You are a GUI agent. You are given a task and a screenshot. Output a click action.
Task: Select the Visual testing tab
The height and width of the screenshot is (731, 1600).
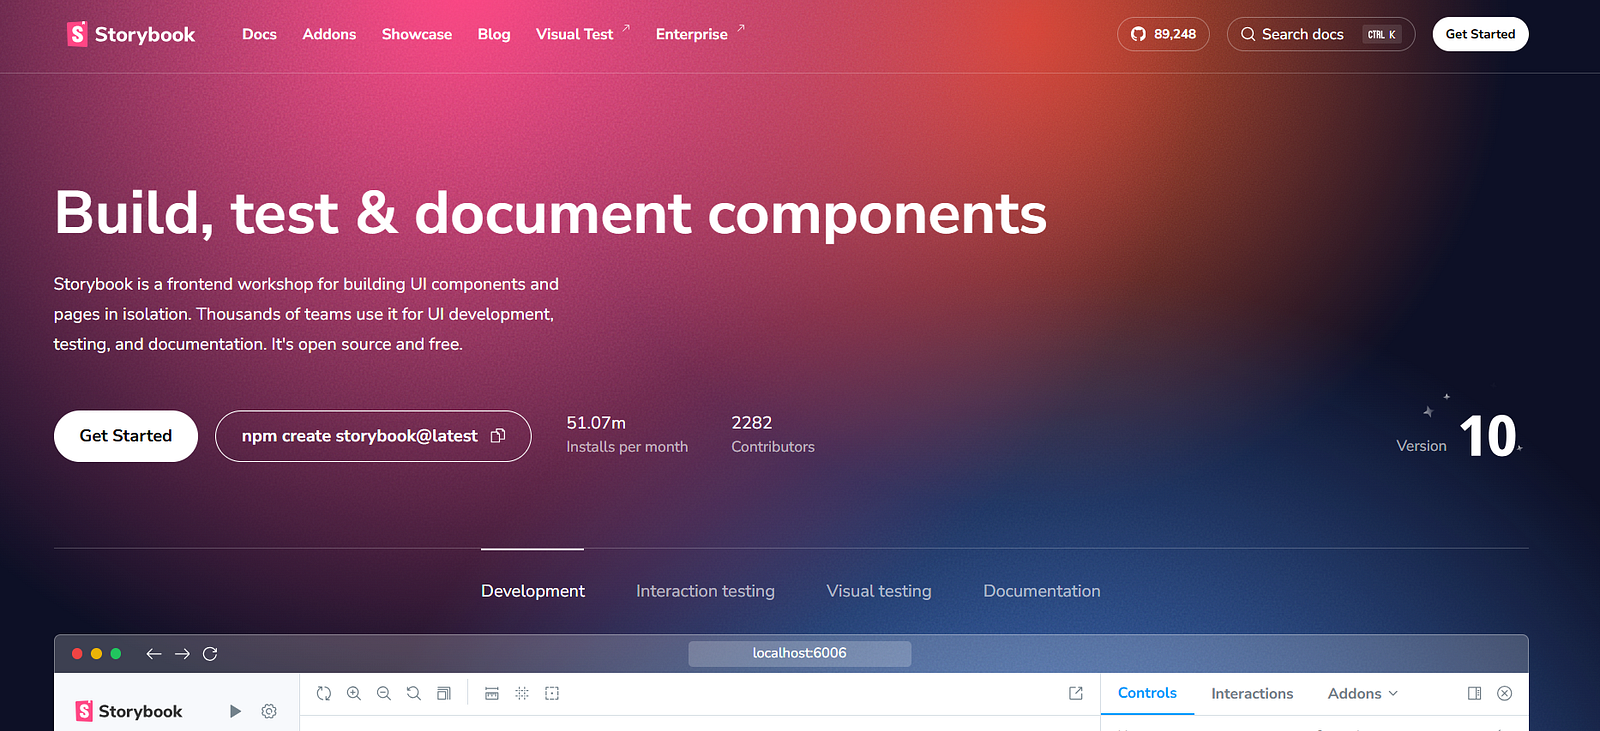click(x=879, y=591)
